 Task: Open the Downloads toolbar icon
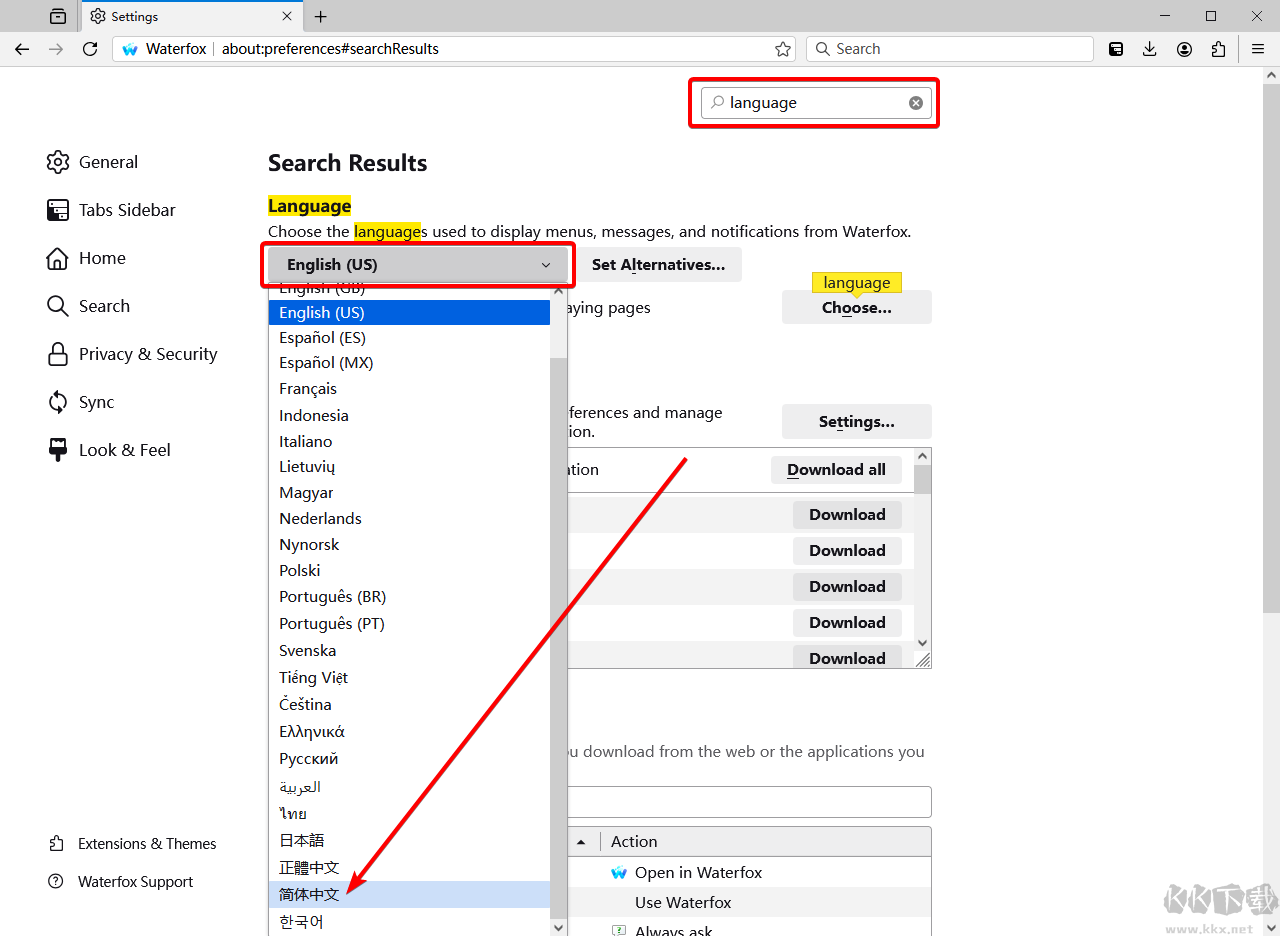click(x=1150, y=49)
